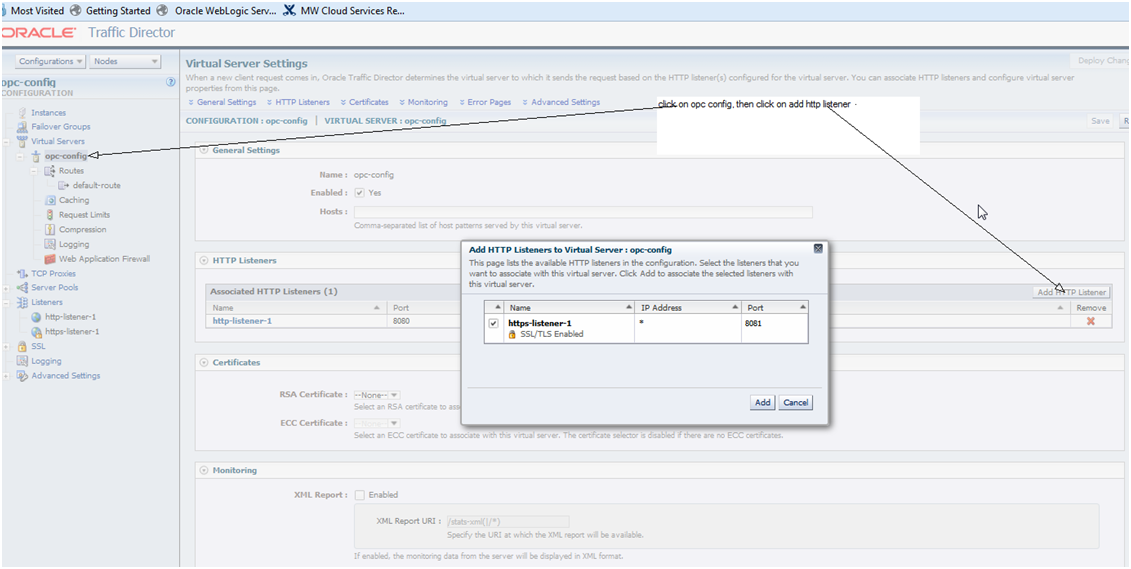Viewport: 1131px width, 569px height.
Task: Click the Hosts input field
Action: tap(583, 212)
